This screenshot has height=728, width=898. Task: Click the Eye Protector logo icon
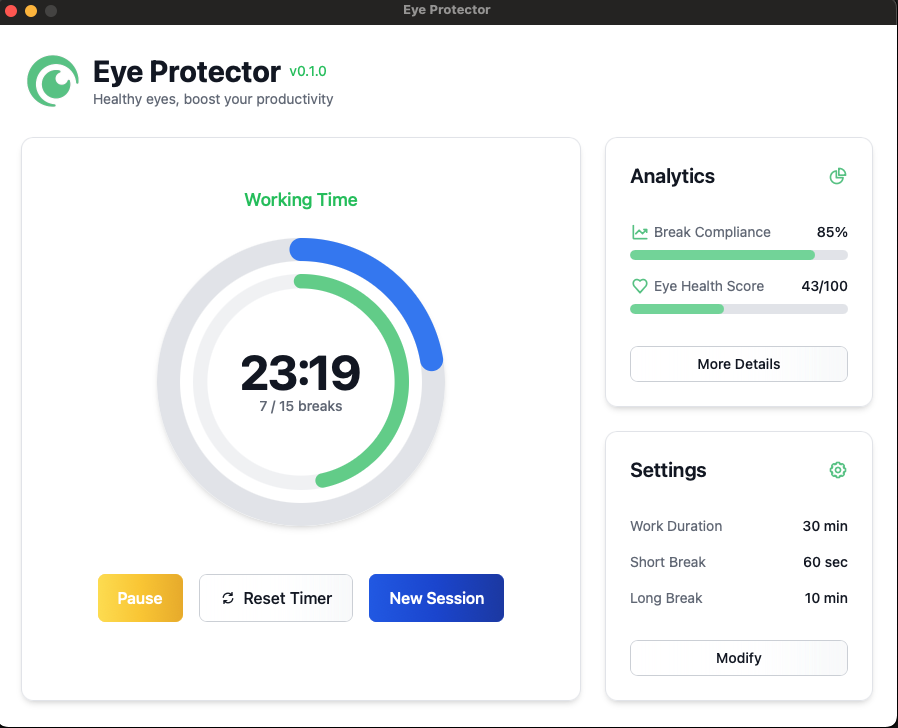click(x=53, y=80)
